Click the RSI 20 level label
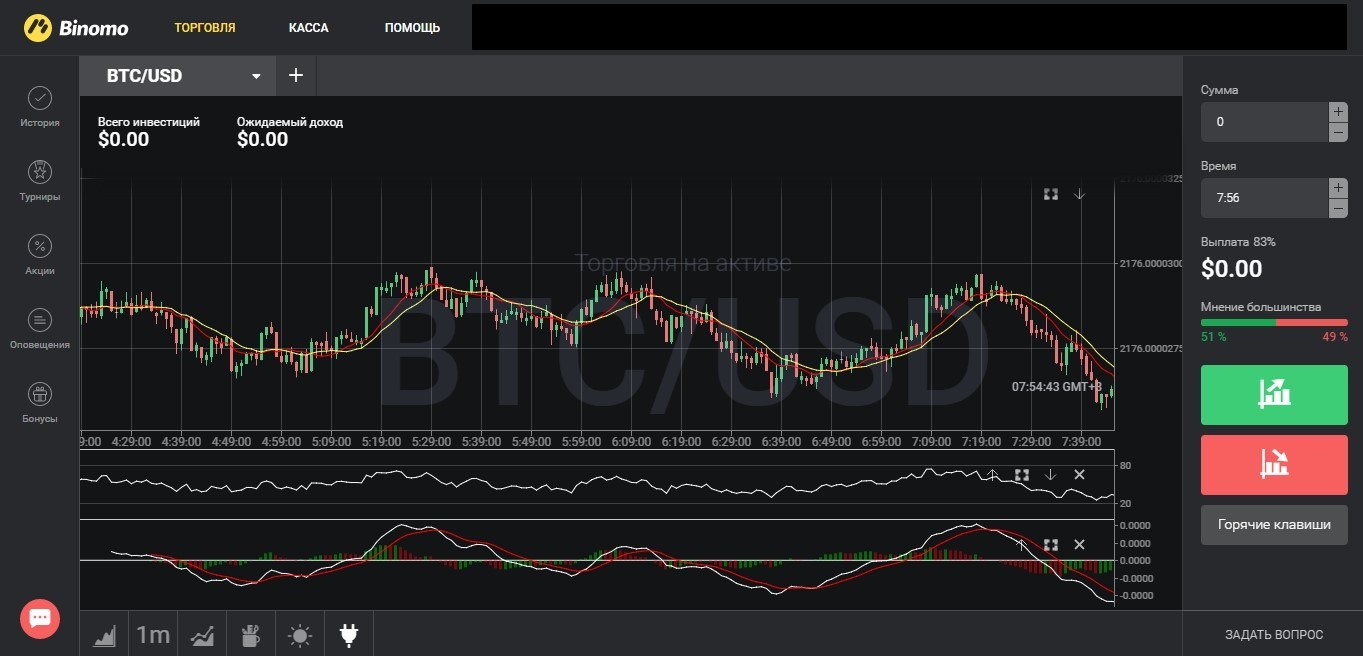The height and width of the screenshot is (656, 1363). (1125, 503)
